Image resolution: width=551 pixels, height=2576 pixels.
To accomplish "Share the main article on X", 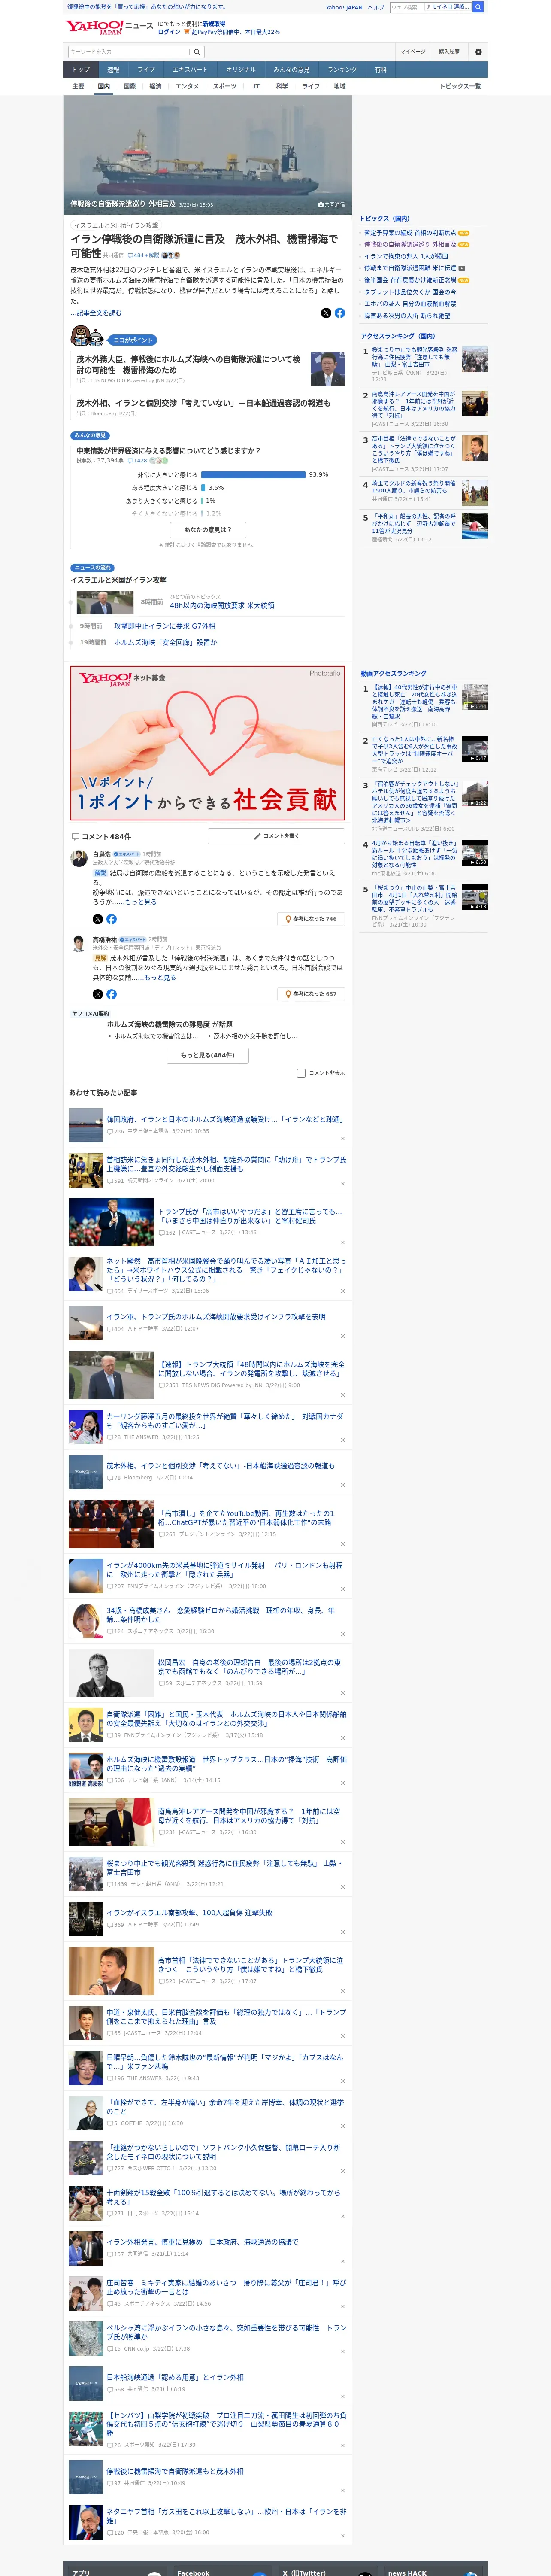I will 326,313.
